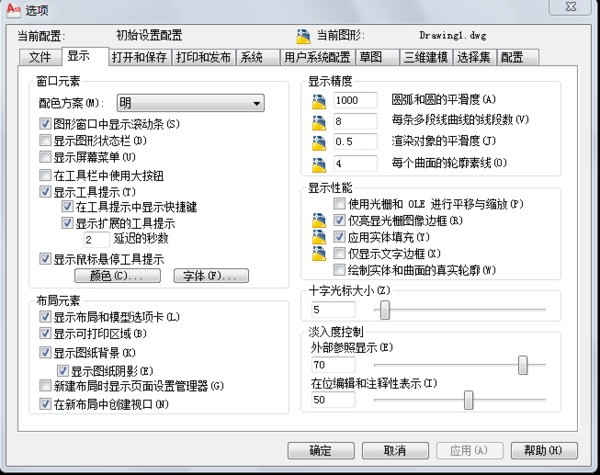Image resolution: width=600 pixels, height=475 pixels.
Task: Uncheck the 显示图纸阴影 option
Action: tap(61, 369)
